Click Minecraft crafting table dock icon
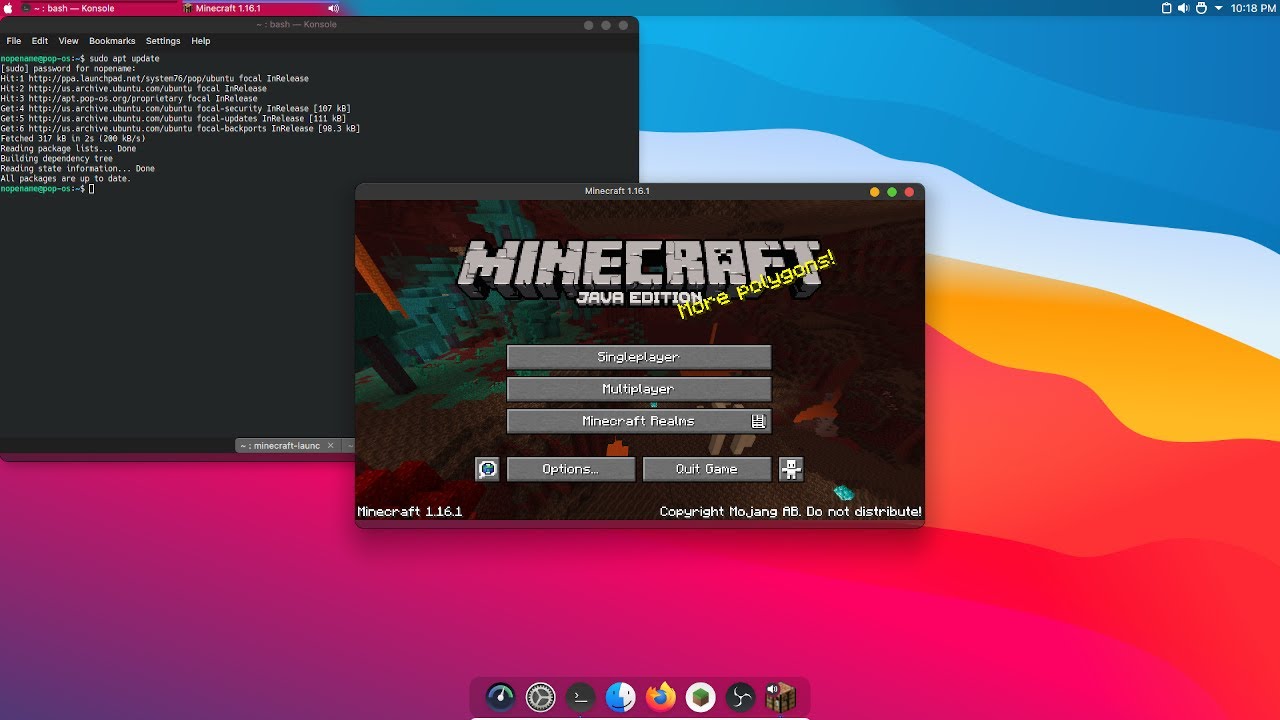 pos(781,696)
